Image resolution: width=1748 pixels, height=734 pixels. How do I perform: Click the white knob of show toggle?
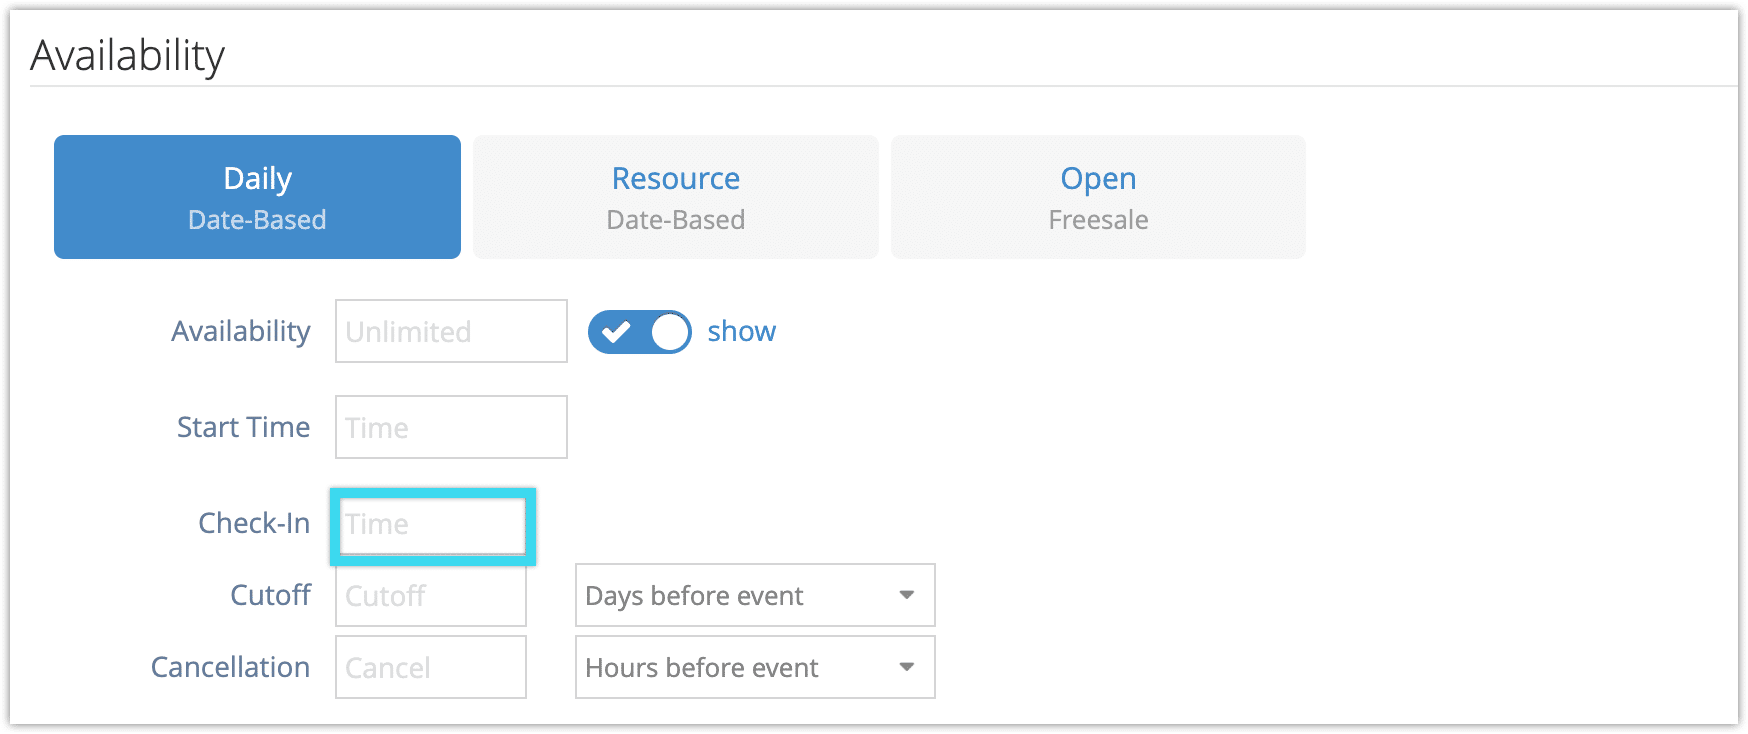point(670,332)
